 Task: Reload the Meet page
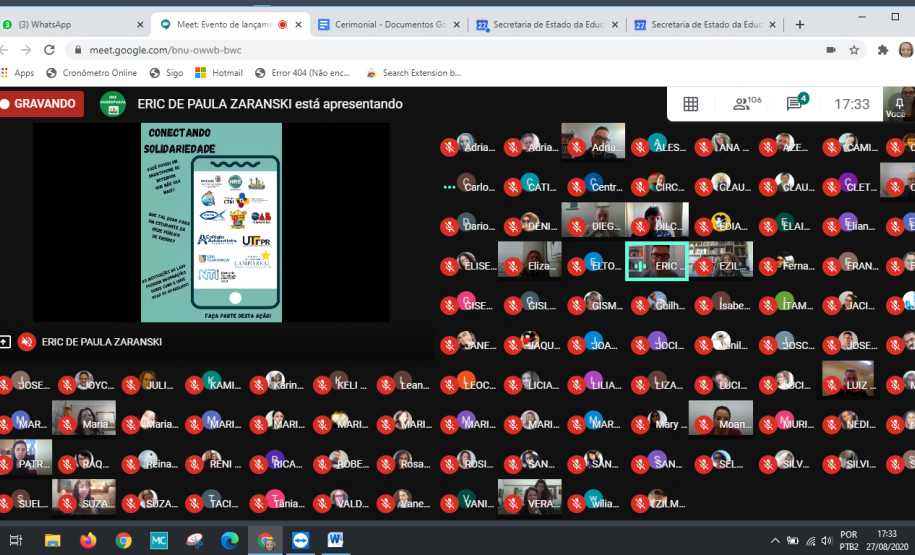pos(49,50)
